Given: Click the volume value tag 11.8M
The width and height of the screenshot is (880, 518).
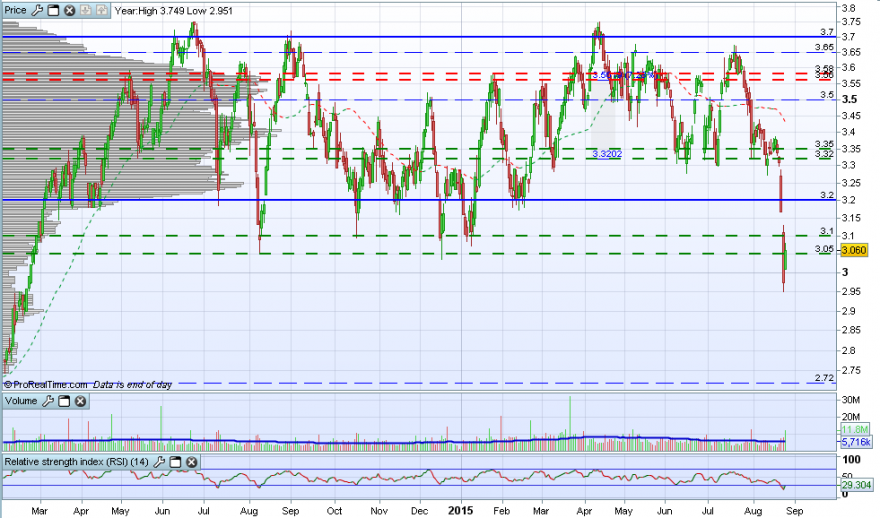Looking at the screenshot, I should pyautogui.click(x=855, y=430).
